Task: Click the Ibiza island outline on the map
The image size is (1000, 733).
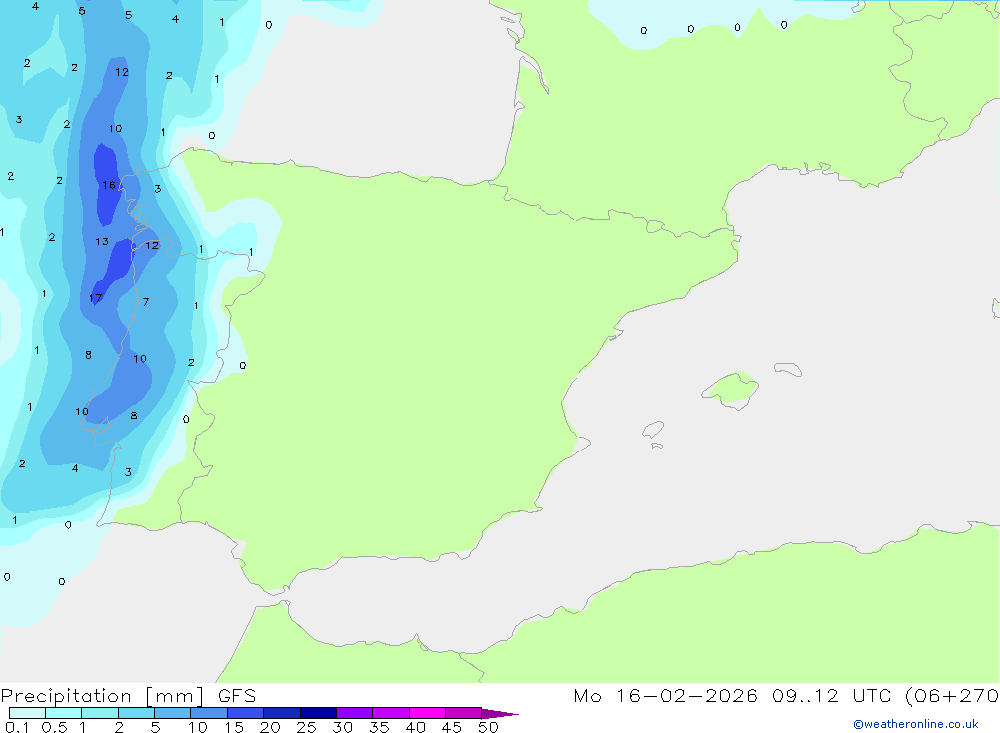Action: (653, 429)
